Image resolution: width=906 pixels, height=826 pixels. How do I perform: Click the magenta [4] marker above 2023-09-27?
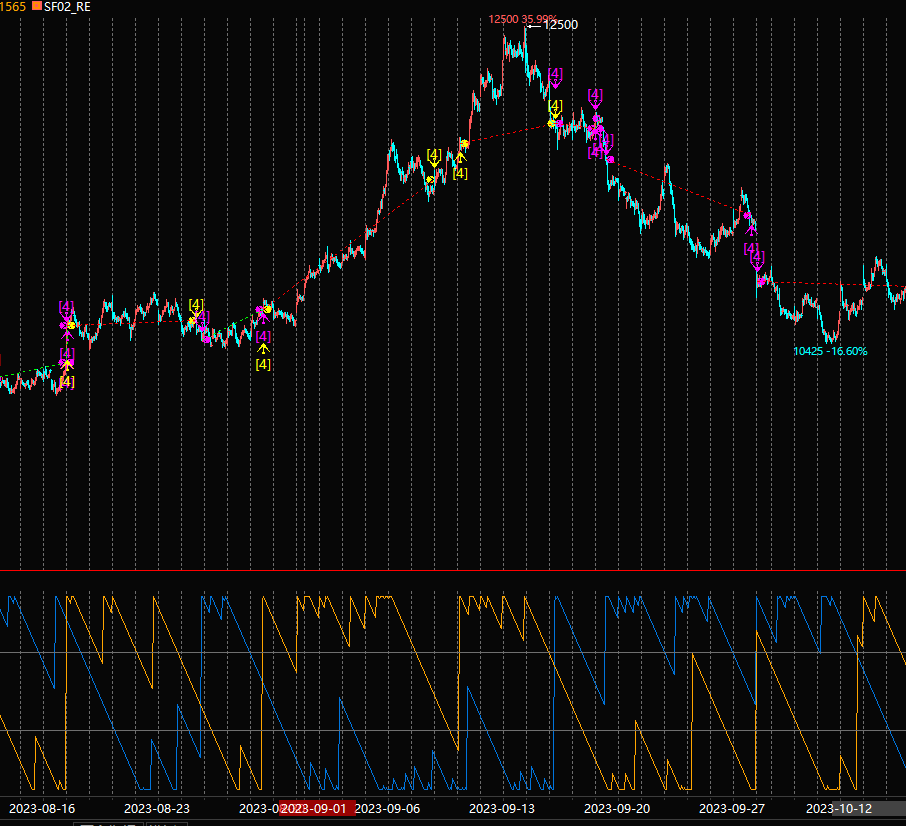click(x=751, y=248)
